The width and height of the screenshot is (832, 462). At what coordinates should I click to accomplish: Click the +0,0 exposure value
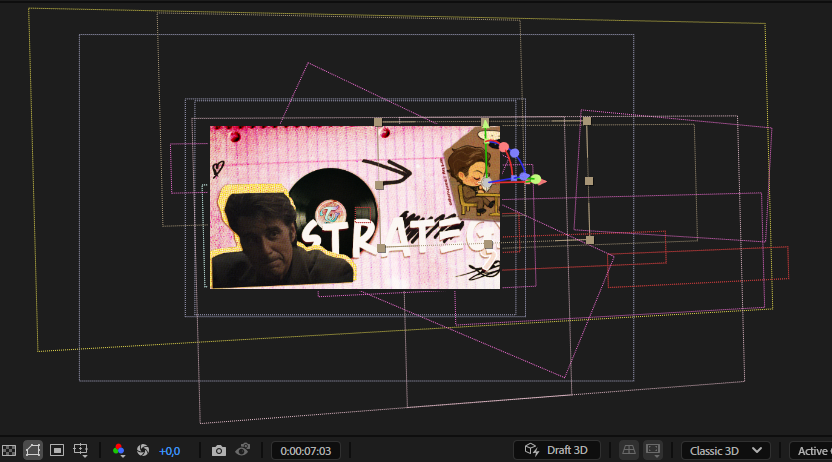(x=169, y=451)
